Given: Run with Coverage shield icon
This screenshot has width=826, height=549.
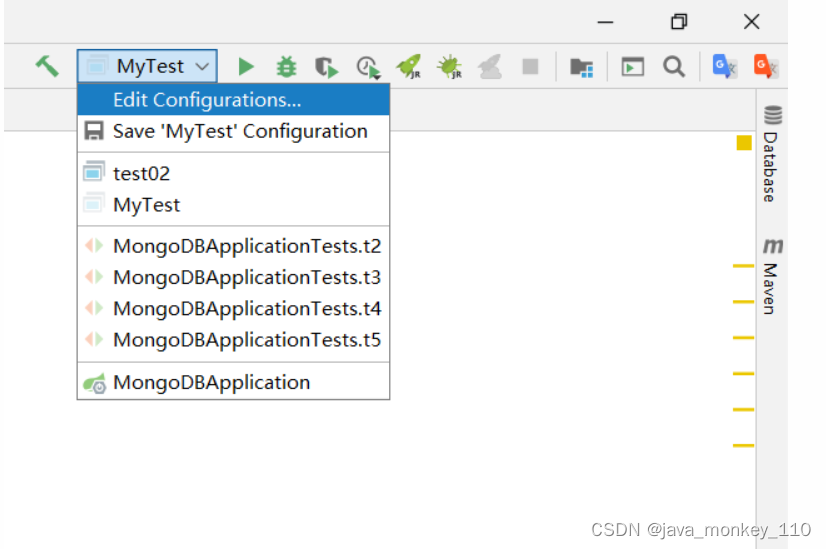Looking at the screenshot, I should (x=327, y=67).
